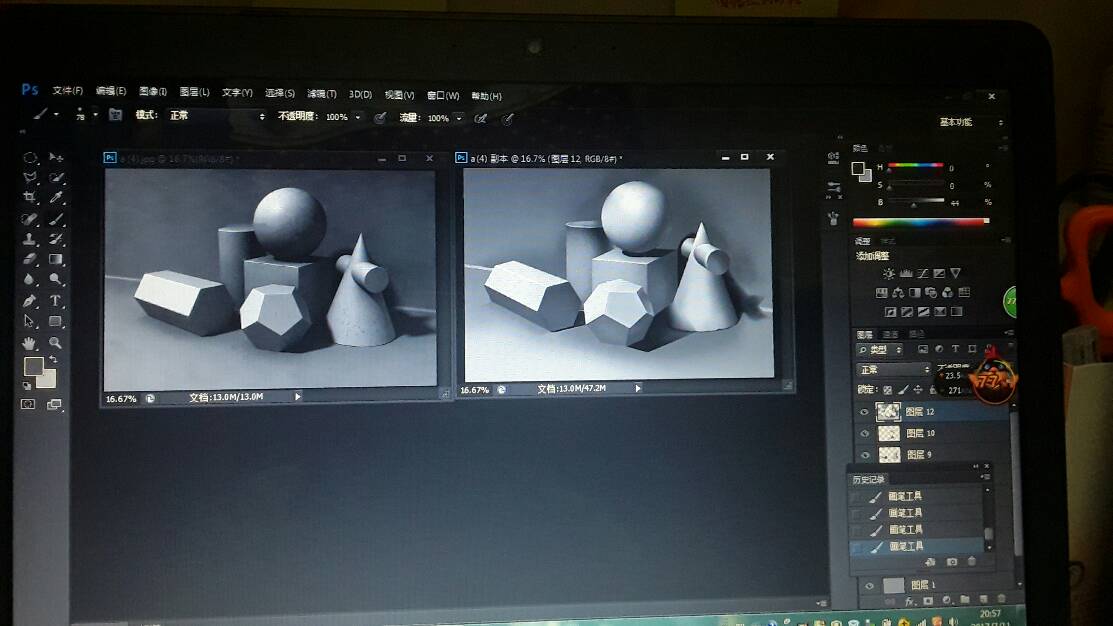This screenshot has height=626, width=1113.
Task: Reset default foreground and background colors
Action: pyautogui.click(x=27, y=386)
